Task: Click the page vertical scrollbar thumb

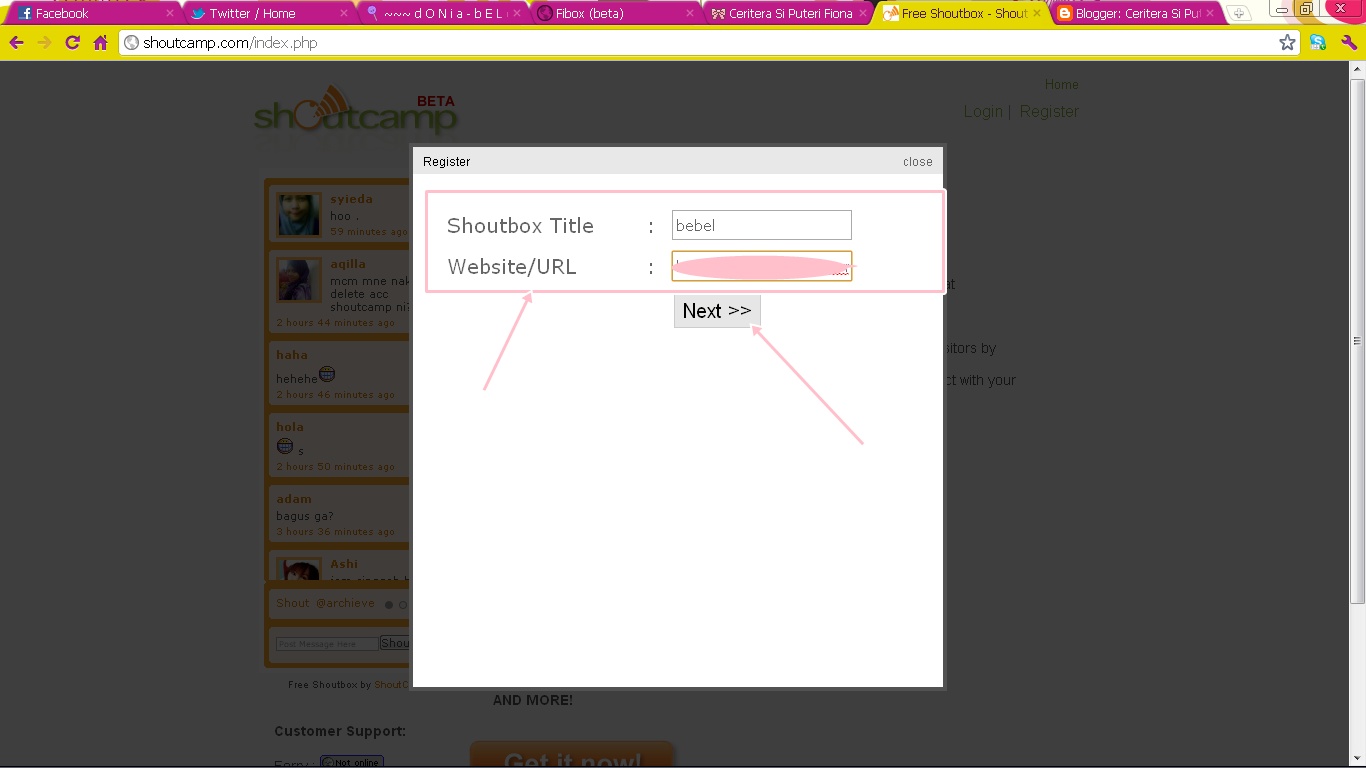Action: coord(1357,340)
